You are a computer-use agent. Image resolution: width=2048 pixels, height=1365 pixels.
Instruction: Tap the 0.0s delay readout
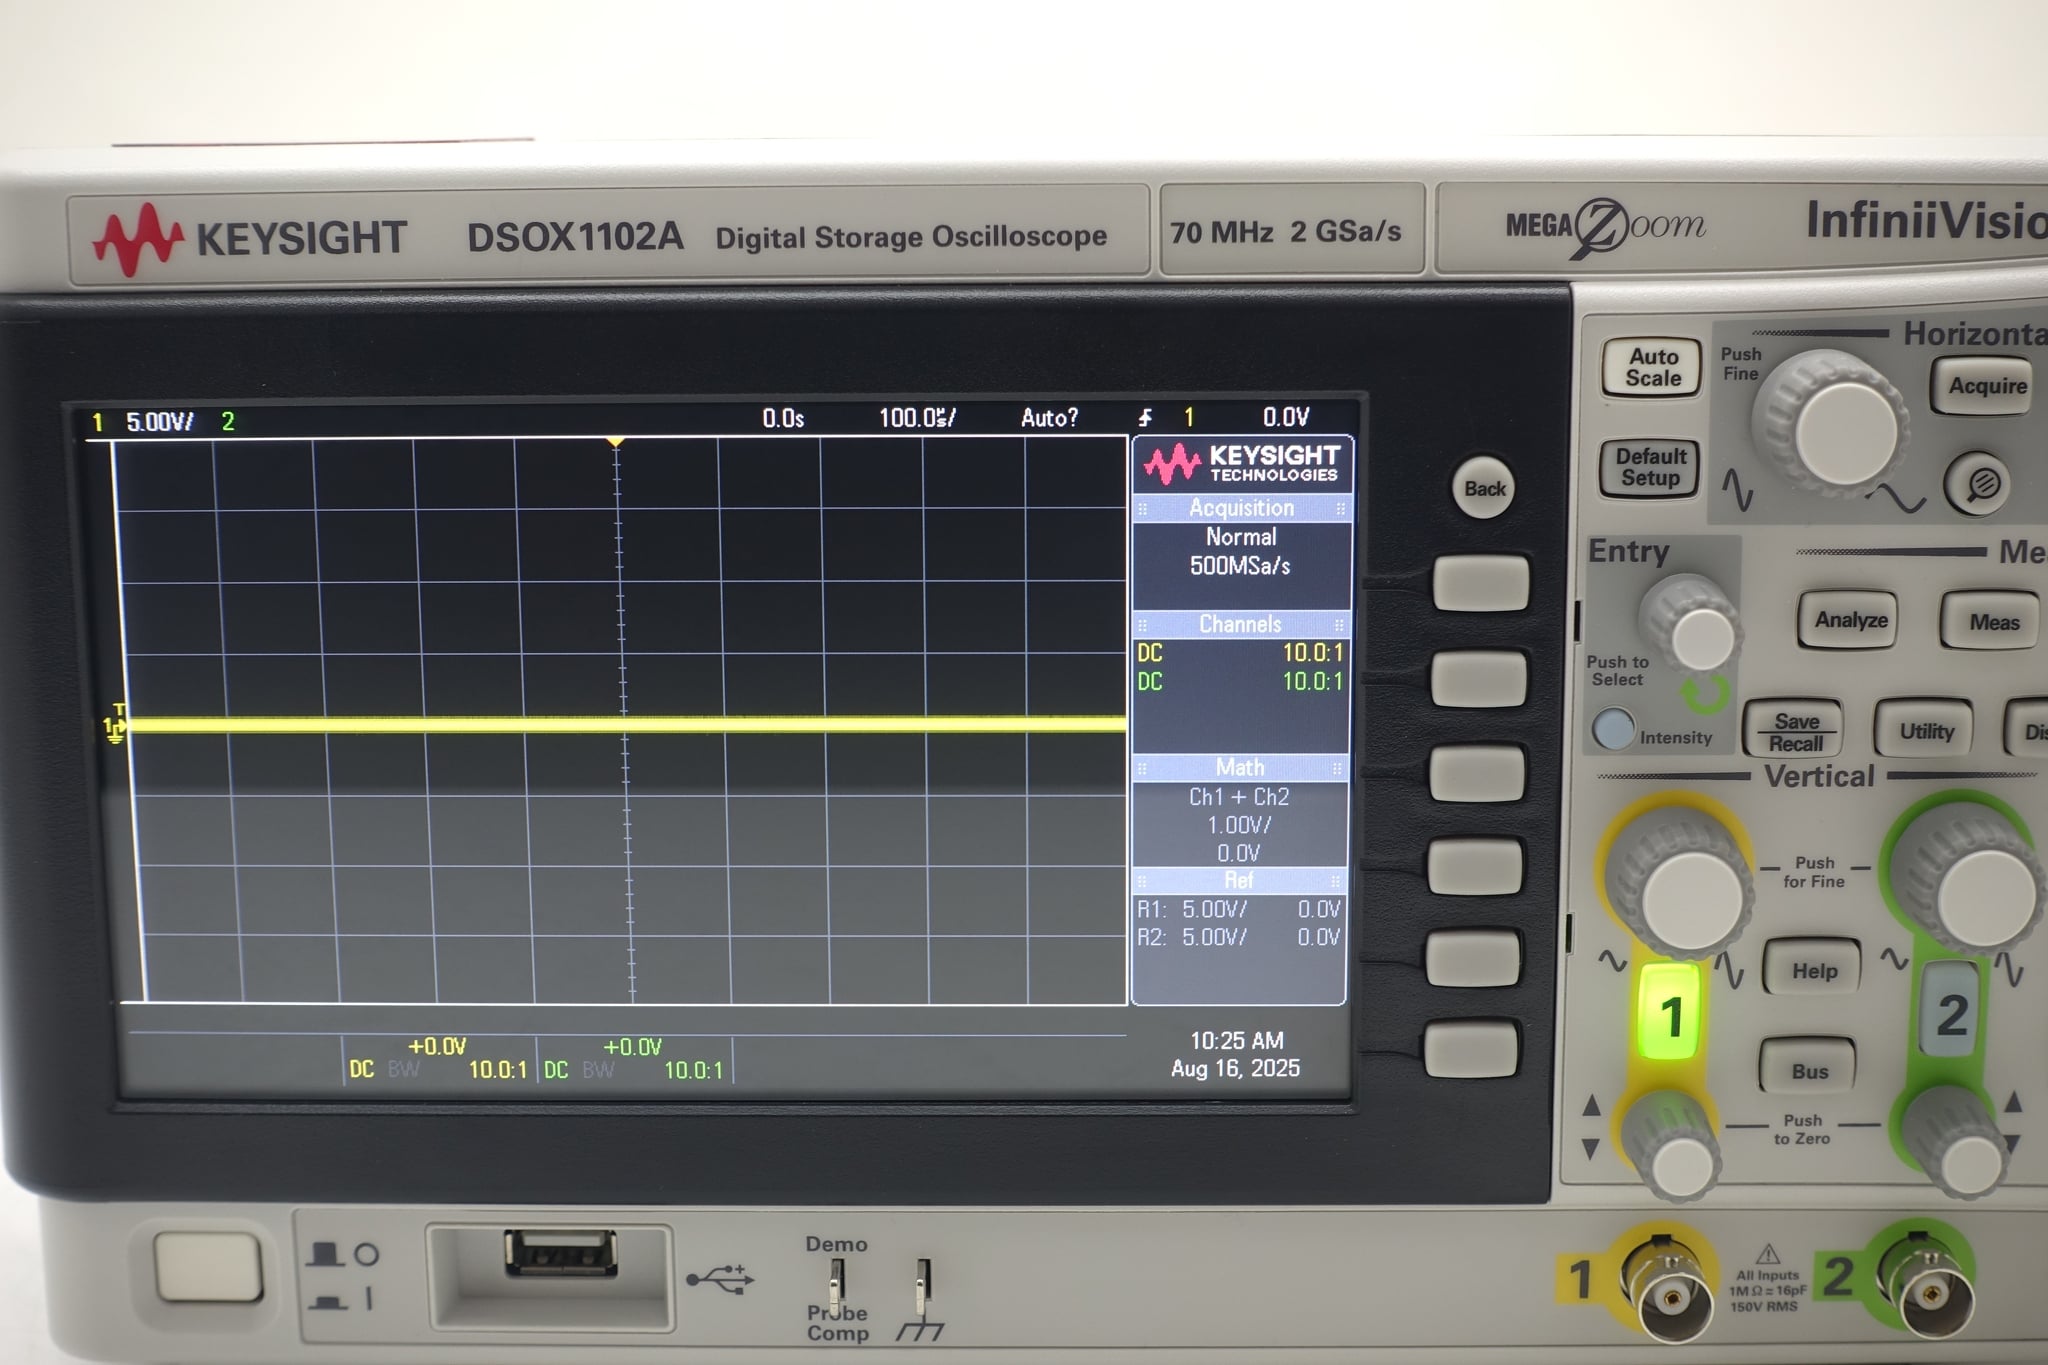[x=783, y=418]
